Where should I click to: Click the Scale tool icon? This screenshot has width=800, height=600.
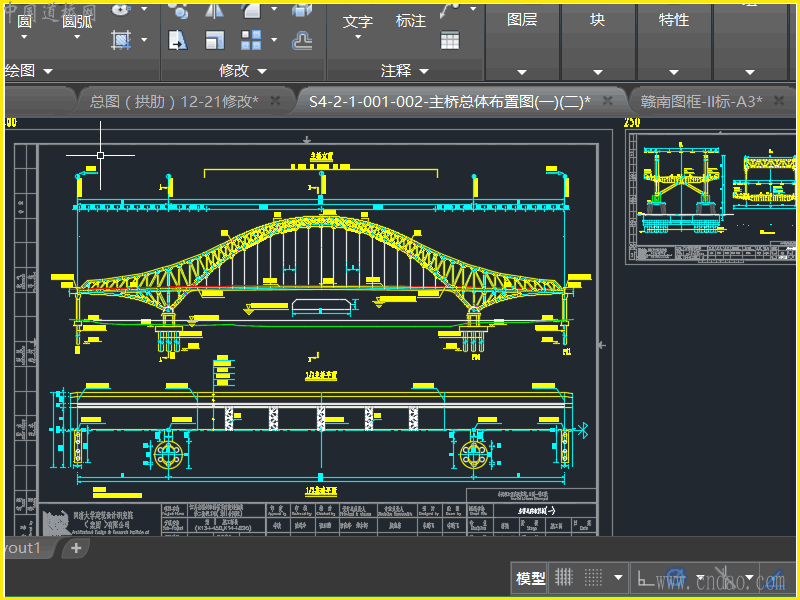214,40
